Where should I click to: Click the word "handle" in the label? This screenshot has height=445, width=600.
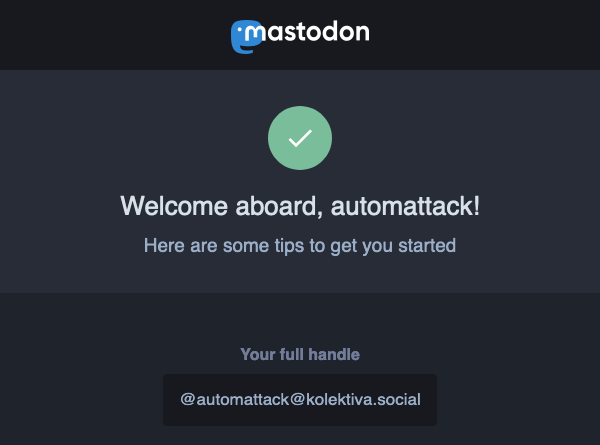click(x=334, y=354)
